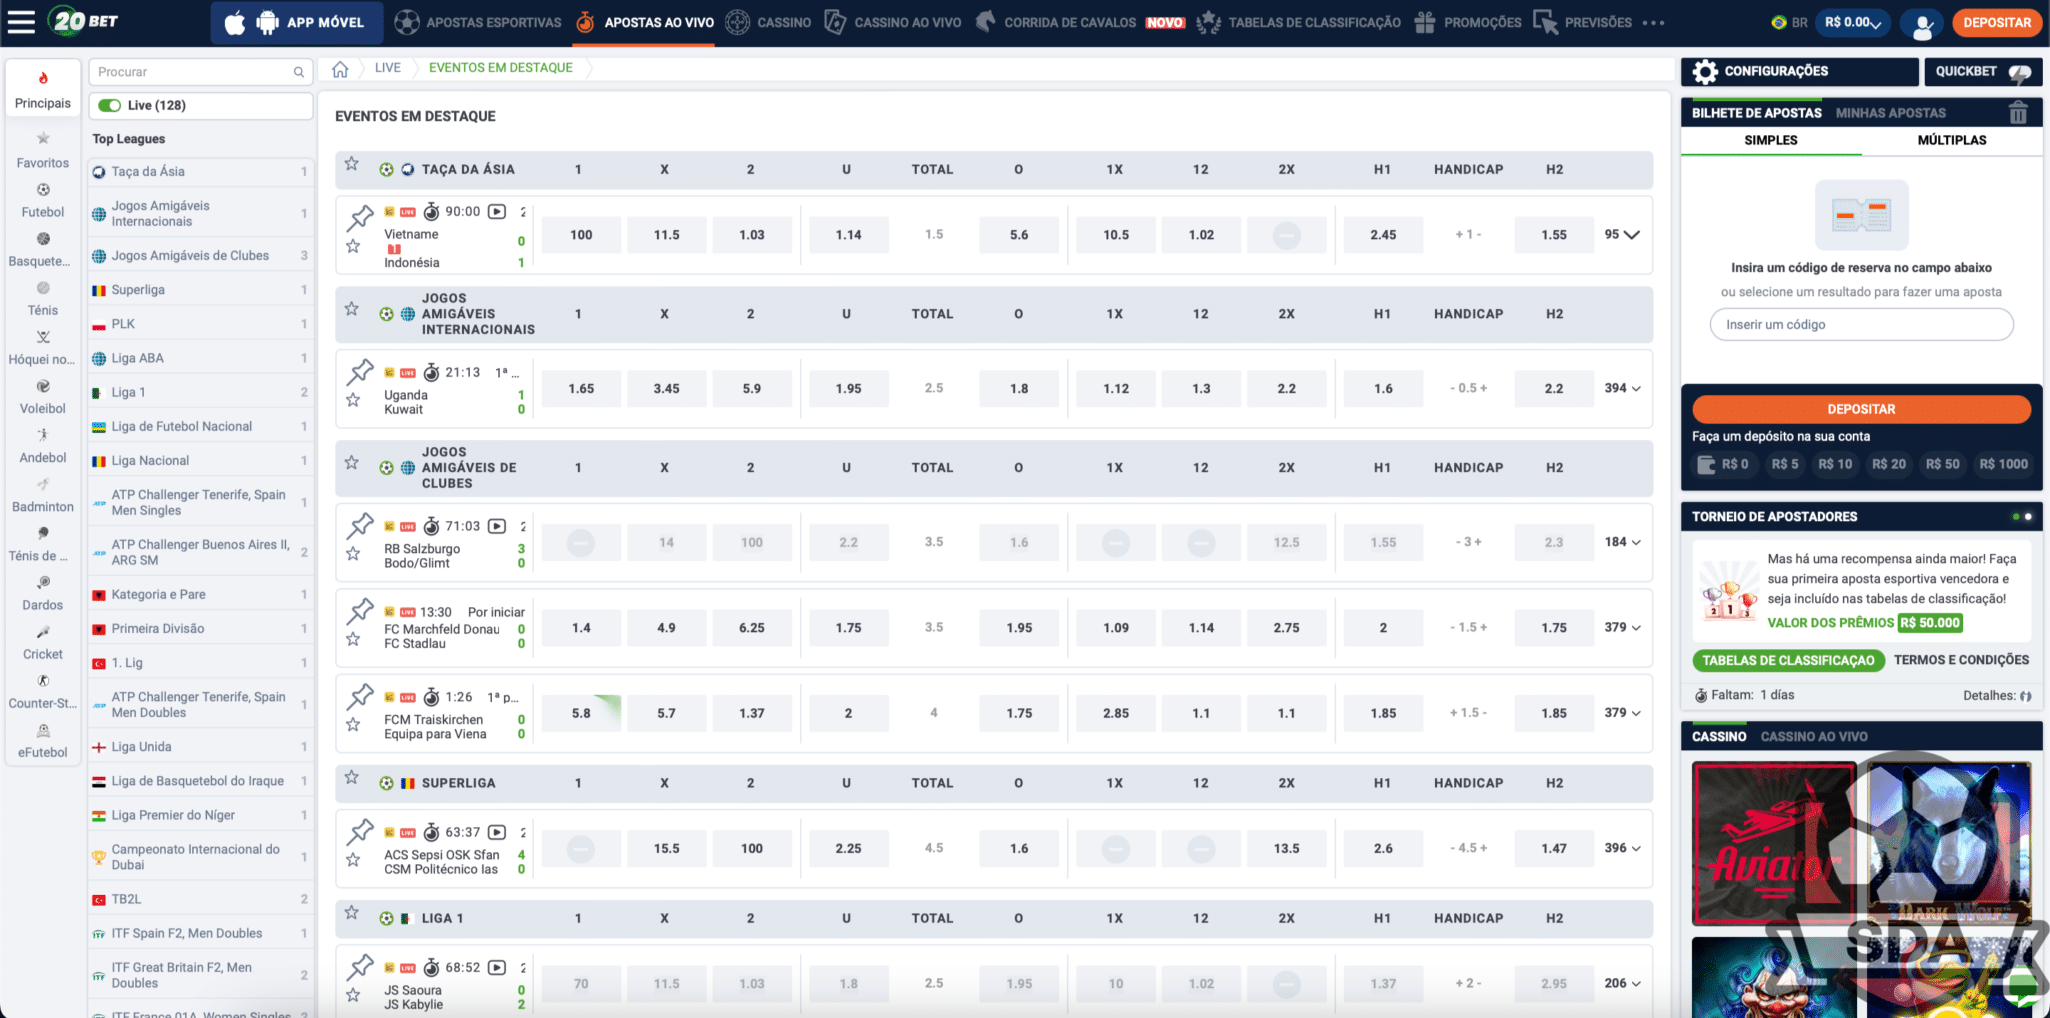Open Cassino ao Vivo menu item
Image resolution: width=2050 pixels, height=1018 pixels.
click(x=893, y=22)
